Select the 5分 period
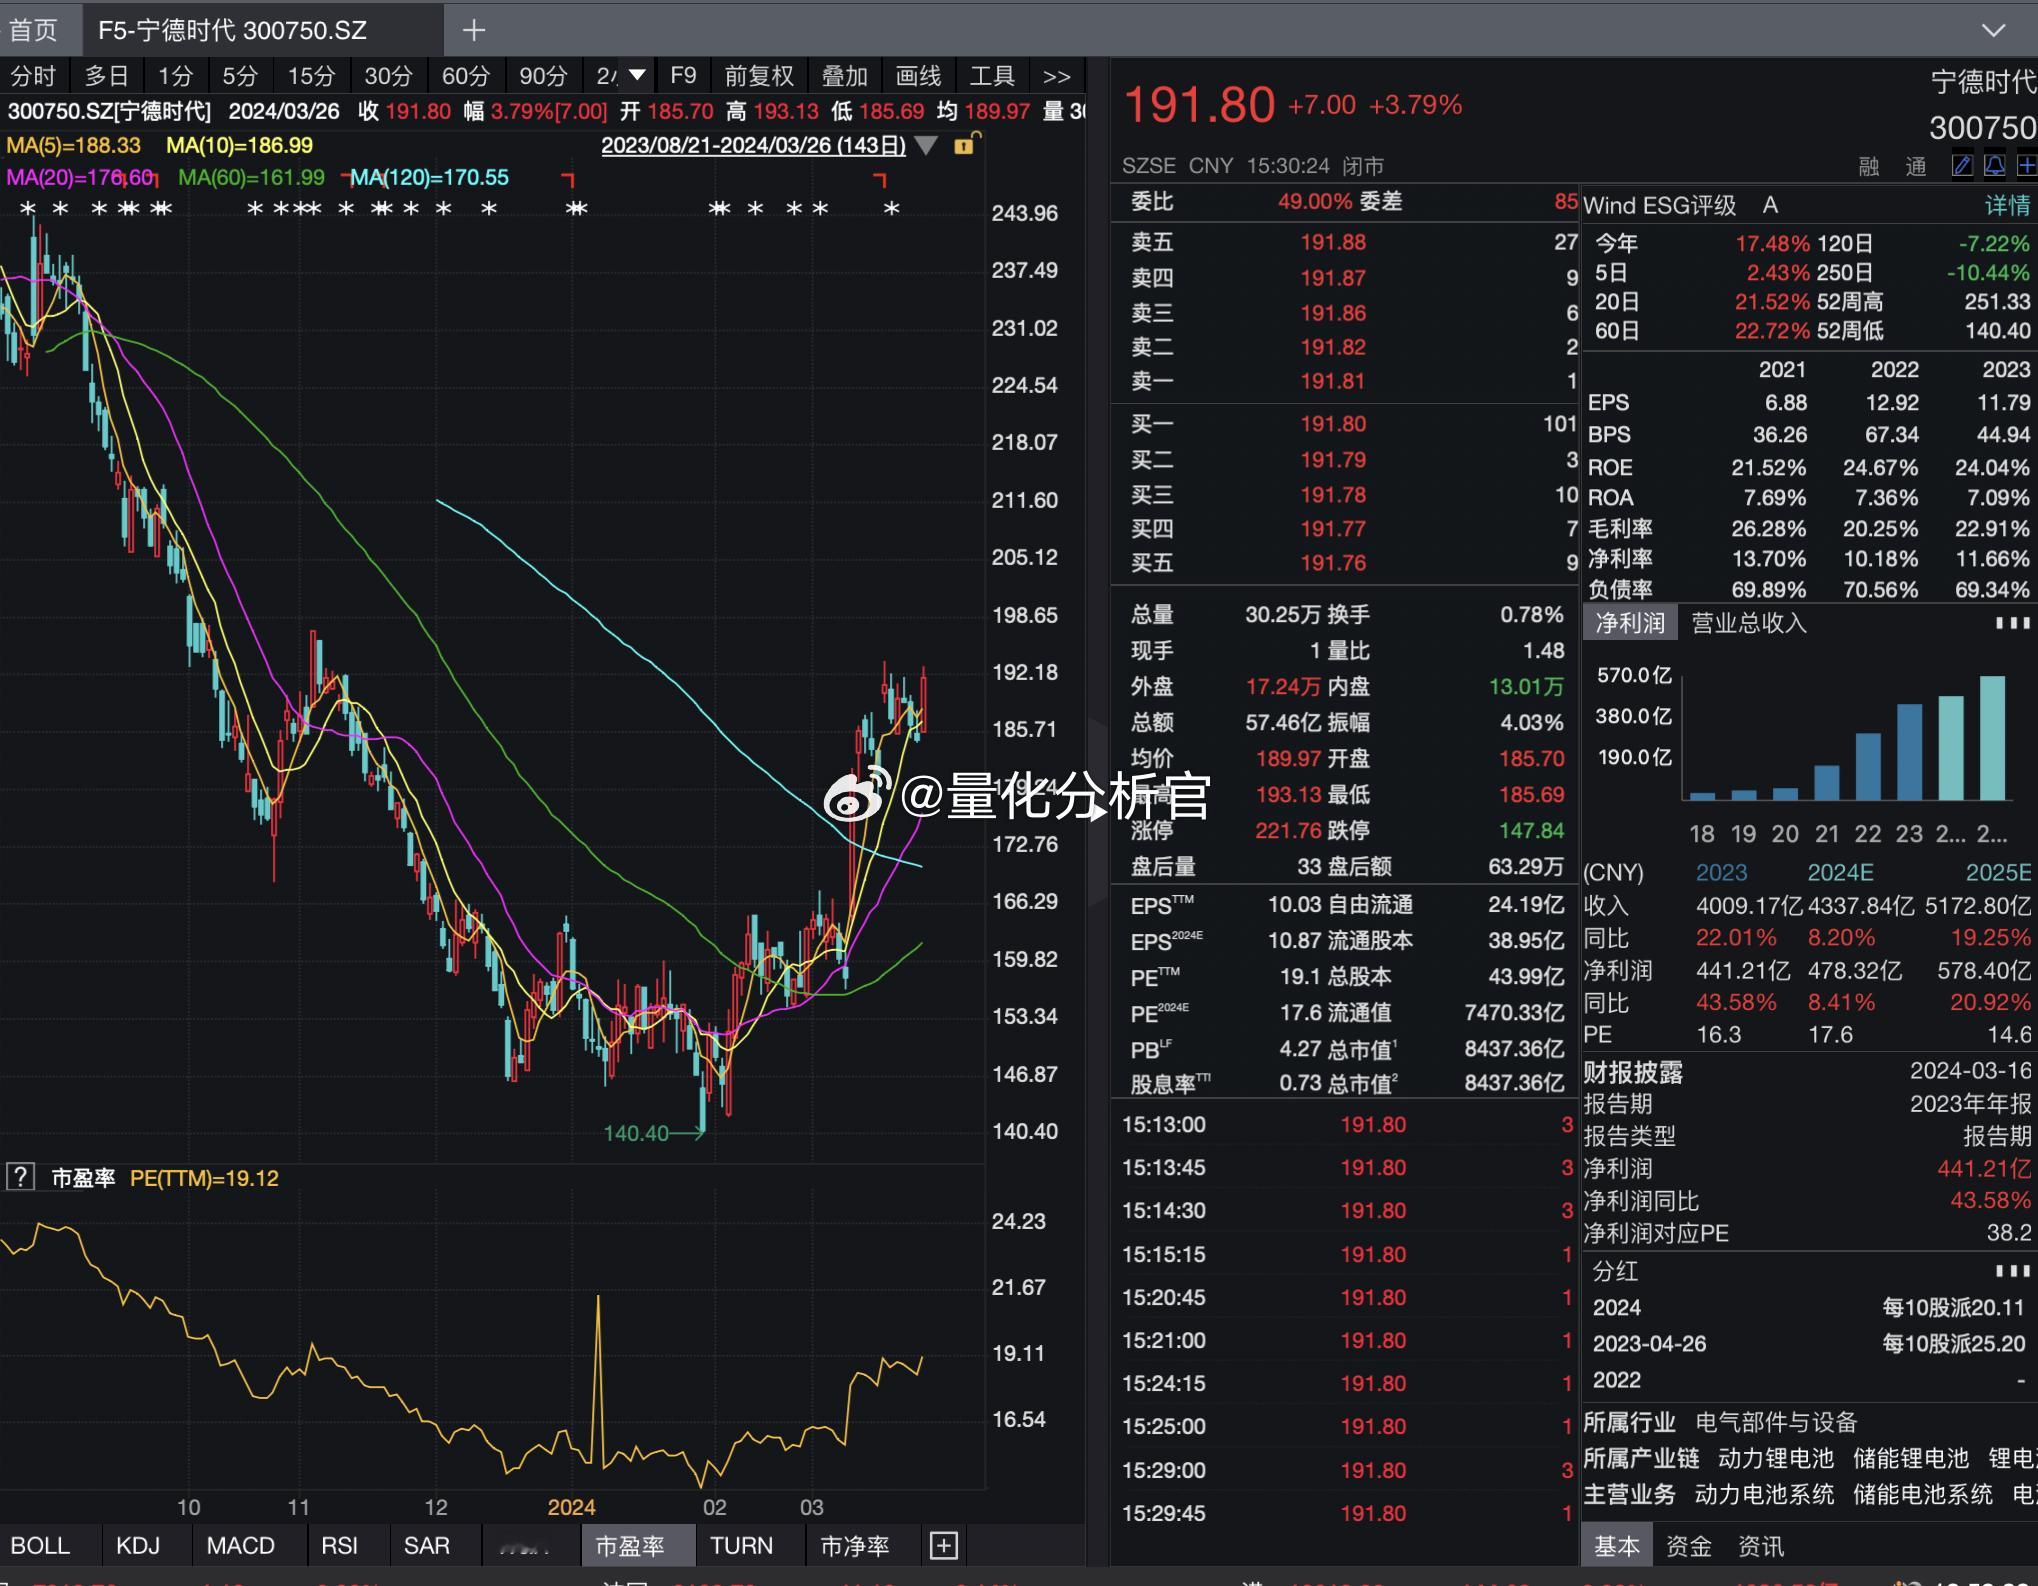Screen dimensions: 2038x1586 pos(240,76)
